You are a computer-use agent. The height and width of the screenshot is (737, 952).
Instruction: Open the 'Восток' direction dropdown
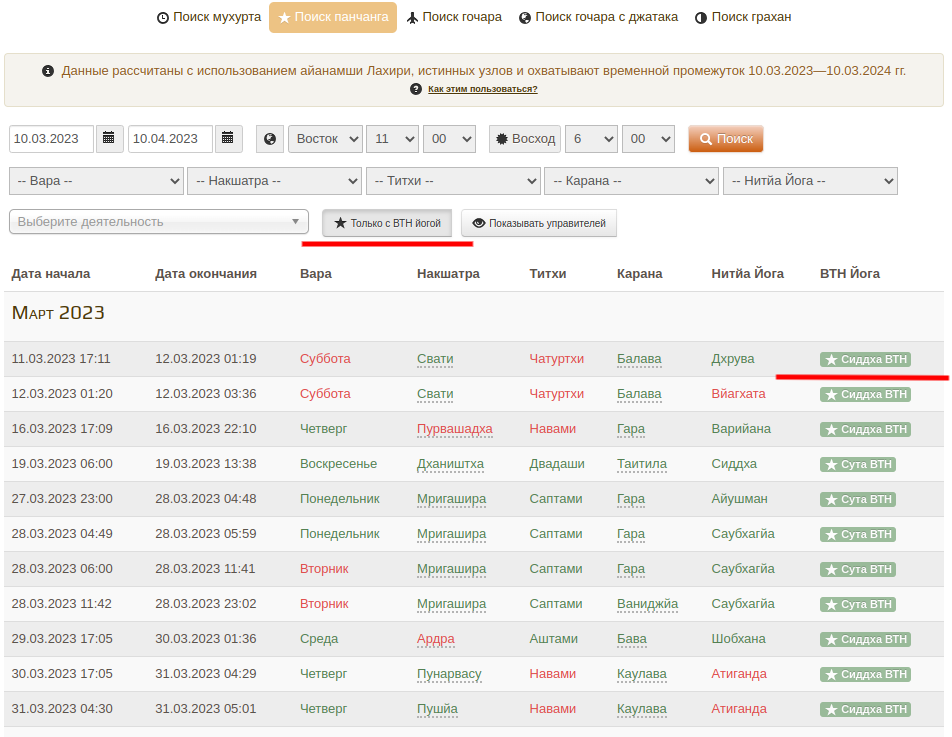point(325,138)
